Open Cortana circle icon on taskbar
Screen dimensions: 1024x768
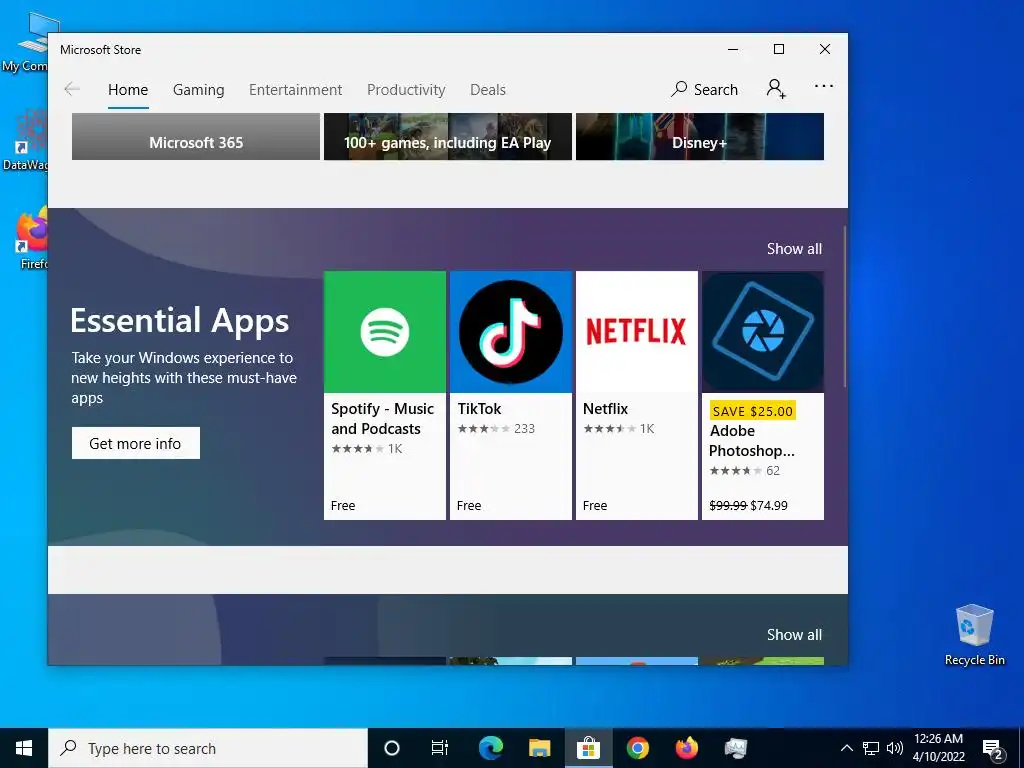pyautogui.click(x=392, y=748)
